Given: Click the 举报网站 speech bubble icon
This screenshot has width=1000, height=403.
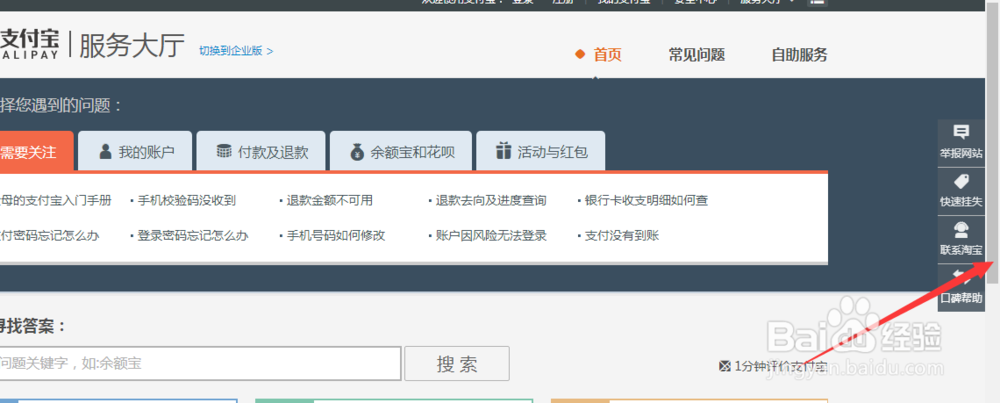Looking at the screenshot, I should (x=960, y=133).
